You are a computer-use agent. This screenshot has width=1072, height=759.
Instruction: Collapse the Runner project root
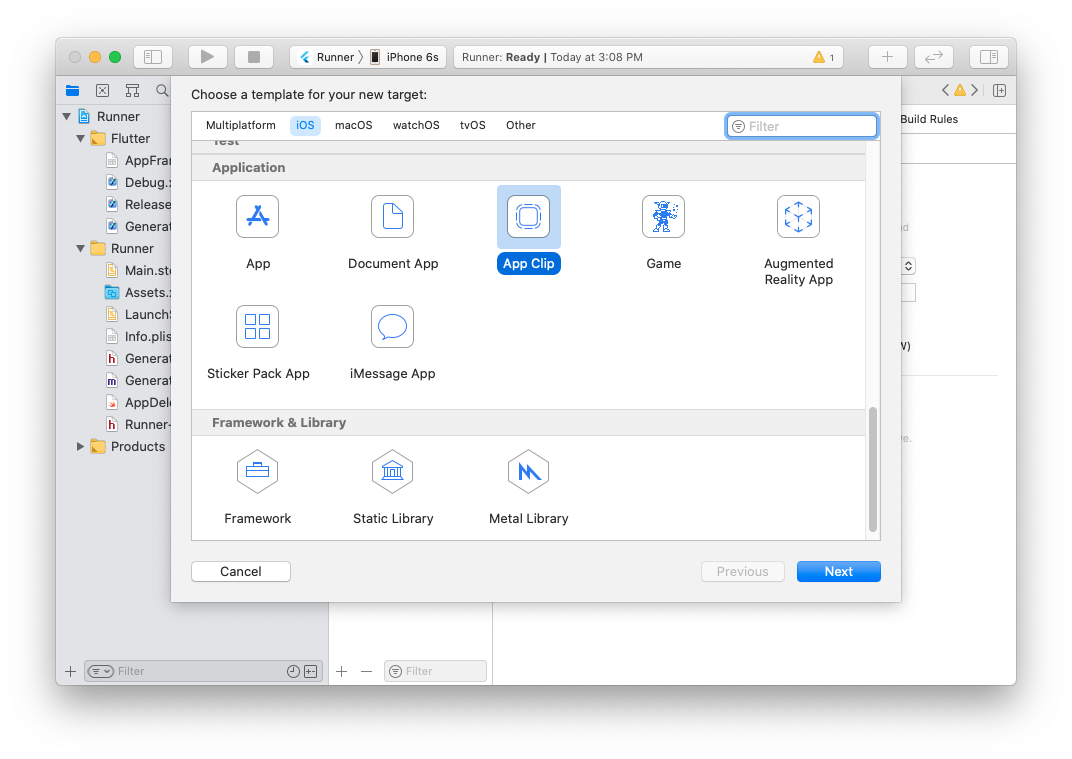coord(67,117)
